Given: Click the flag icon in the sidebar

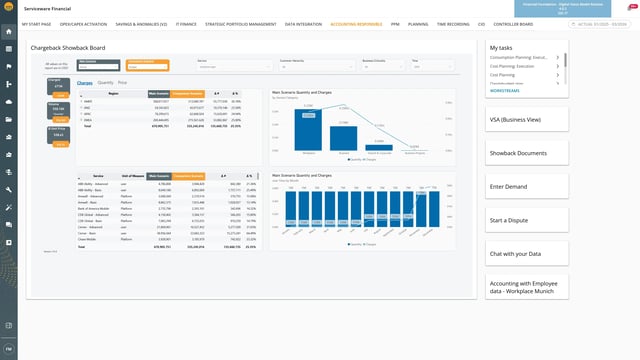Looking at the screenshot, I should click(x=9, y=67).
